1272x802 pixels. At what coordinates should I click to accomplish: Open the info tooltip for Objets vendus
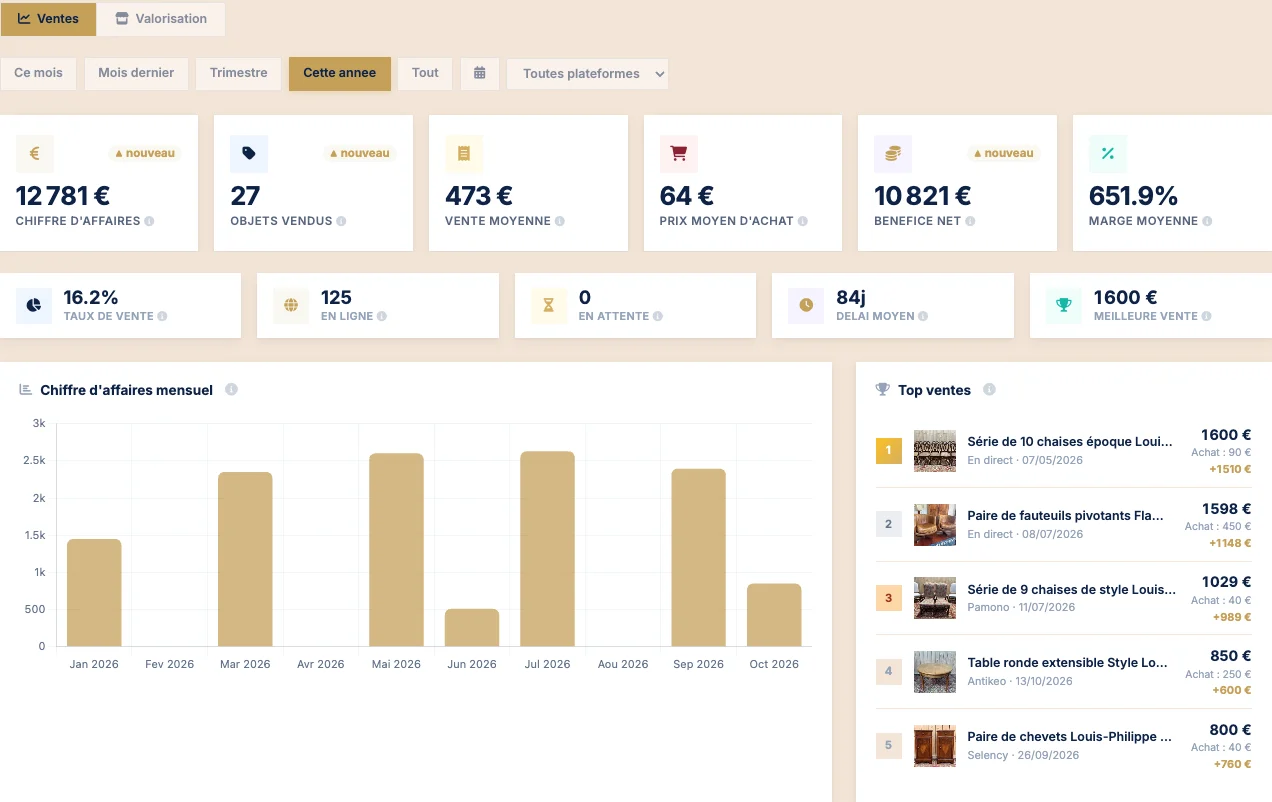(341, 221)
